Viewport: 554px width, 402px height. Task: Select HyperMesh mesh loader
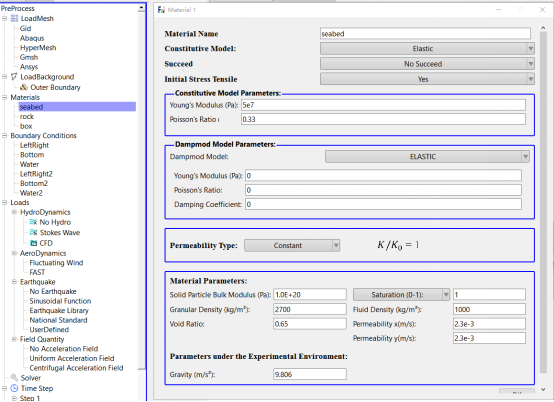tap(38, 47)
